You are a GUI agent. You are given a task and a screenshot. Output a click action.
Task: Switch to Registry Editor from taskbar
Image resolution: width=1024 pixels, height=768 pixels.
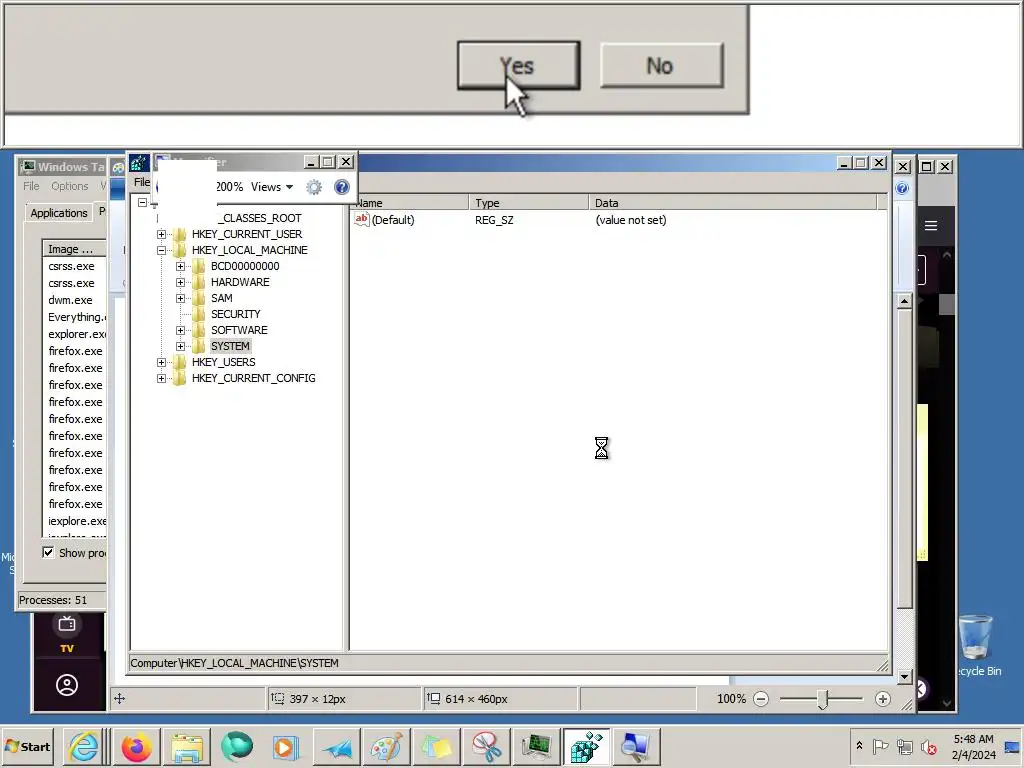(x=586, y=746)
